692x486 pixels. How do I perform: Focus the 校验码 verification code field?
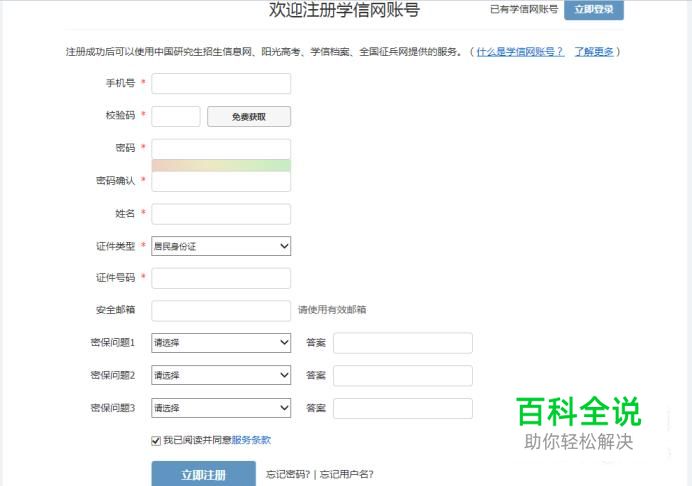(x=176, y=116)
